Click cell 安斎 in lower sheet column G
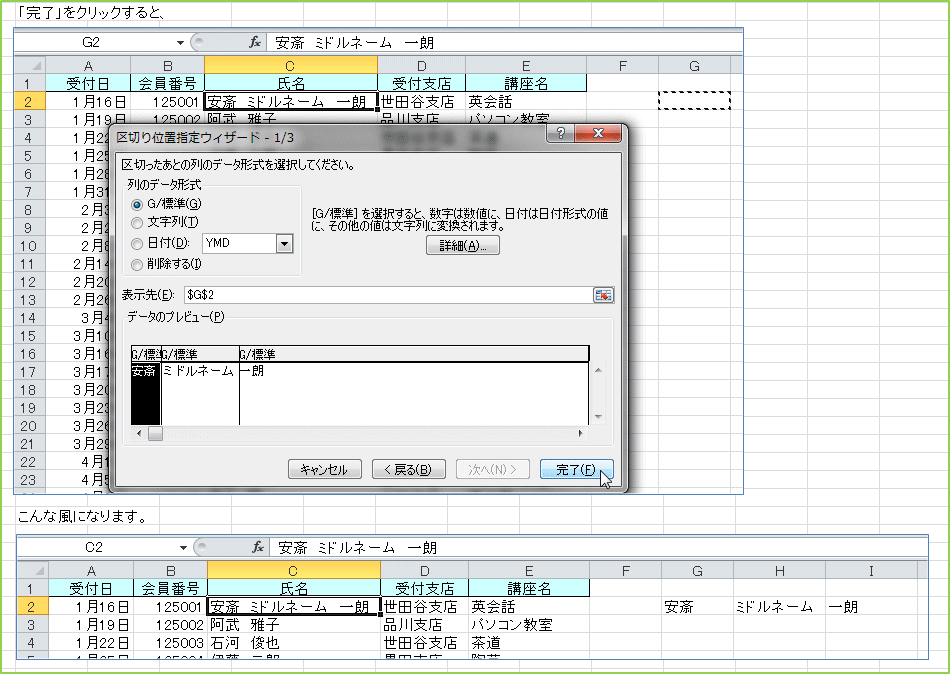The width and height of the screenshot is (950, 674). coord(697,606)
